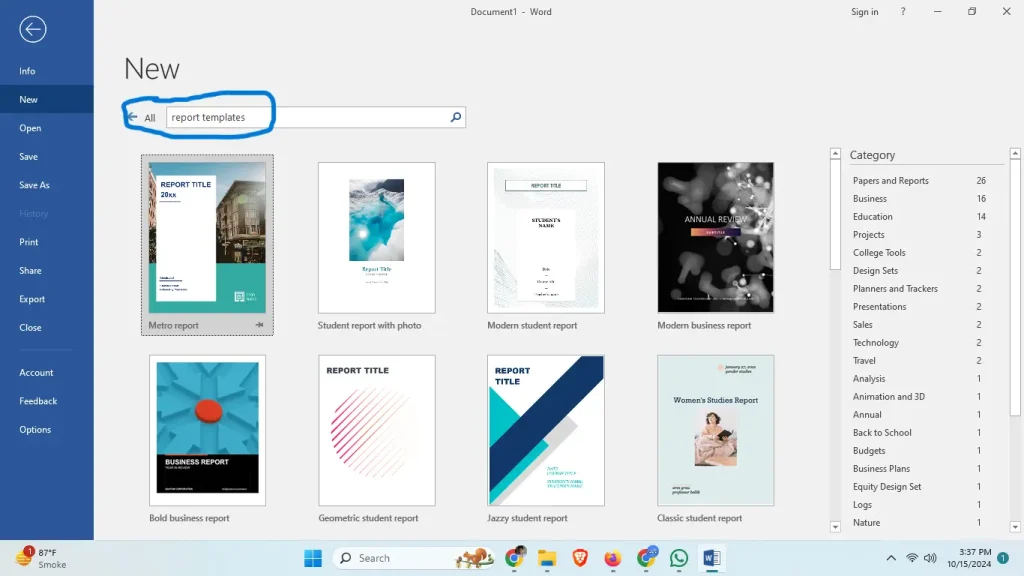Open Brave browser from taskbar

tap(579, 558)
